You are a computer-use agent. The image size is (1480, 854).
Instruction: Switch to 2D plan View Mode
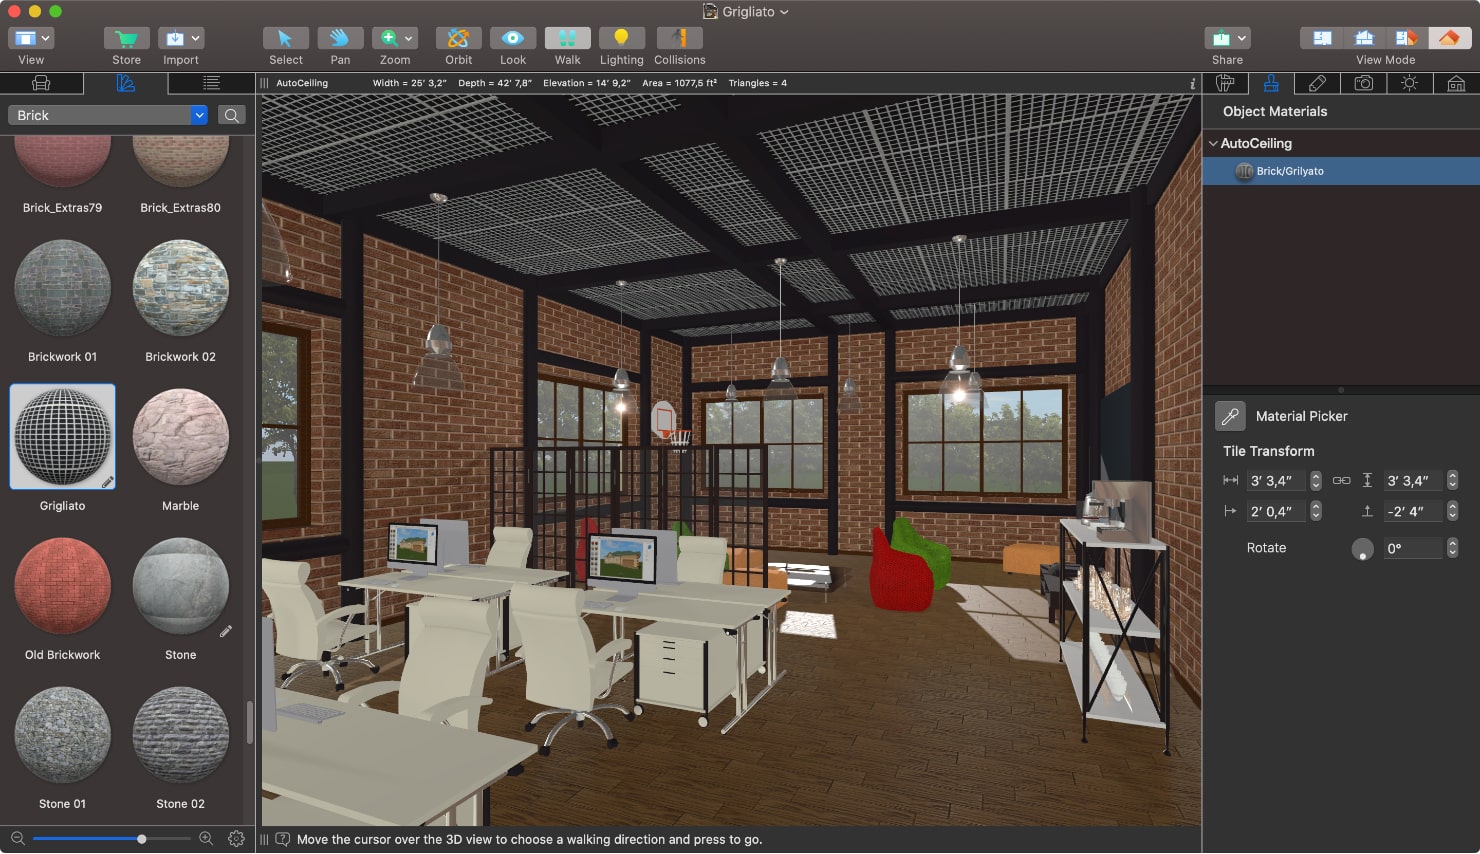(1321, 36)
